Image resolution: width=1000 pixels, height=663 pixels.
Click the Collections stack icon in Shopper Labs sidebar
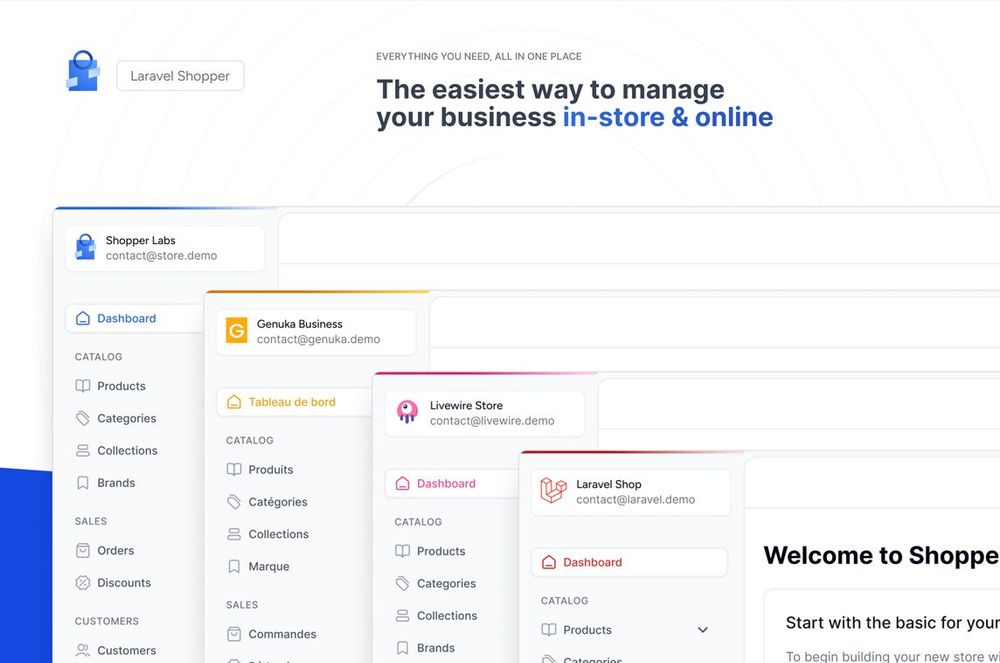[83, 451]
